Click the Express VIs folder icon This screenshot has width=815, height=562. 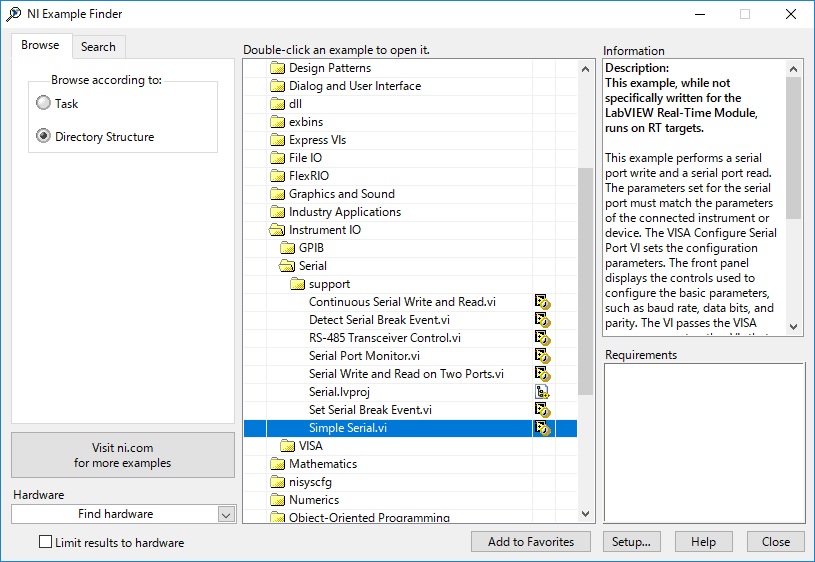[278, 140]
